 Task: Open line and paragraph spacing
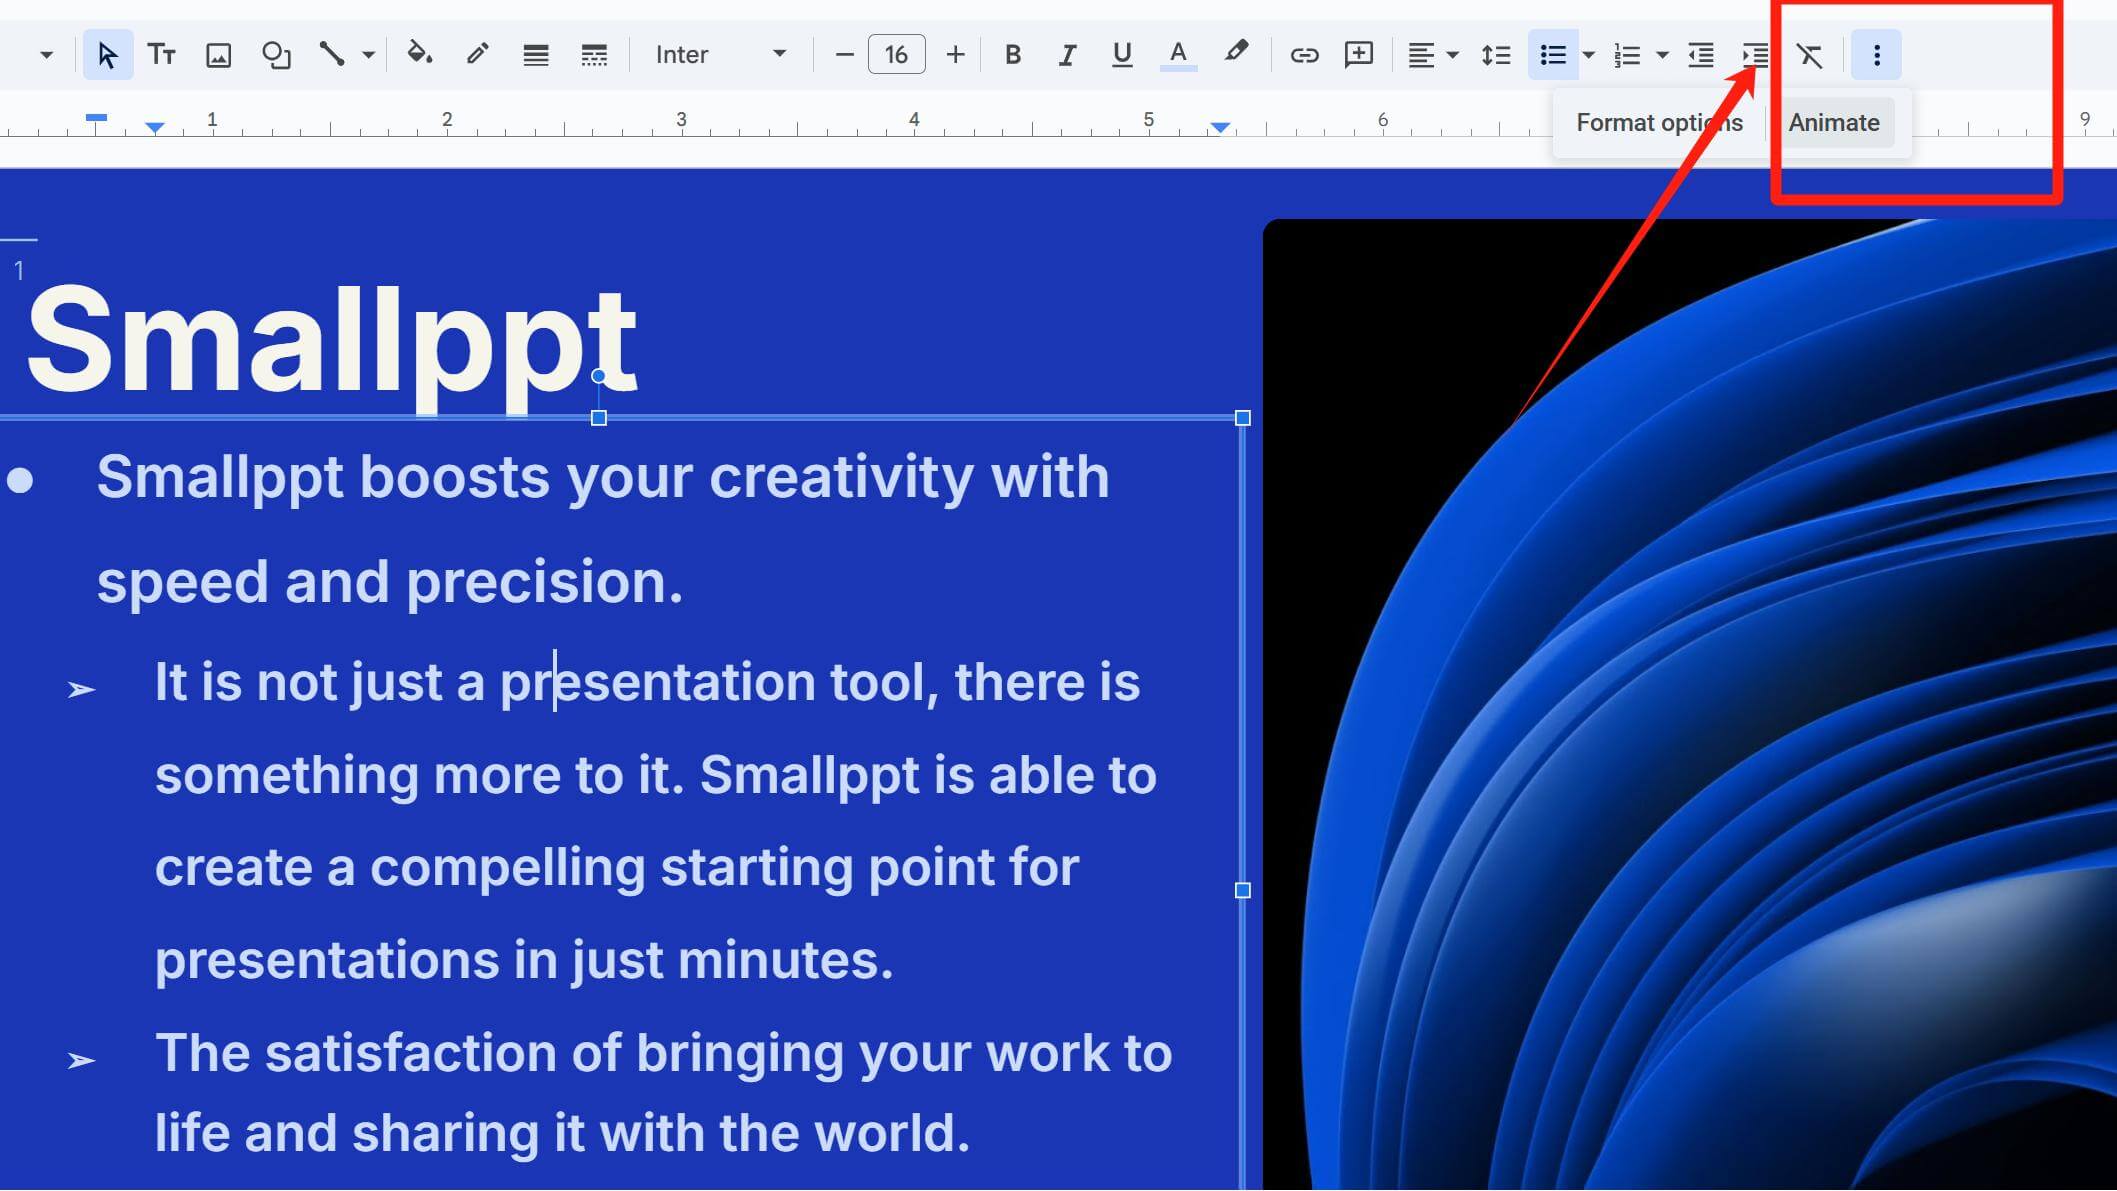(1495, 55)
